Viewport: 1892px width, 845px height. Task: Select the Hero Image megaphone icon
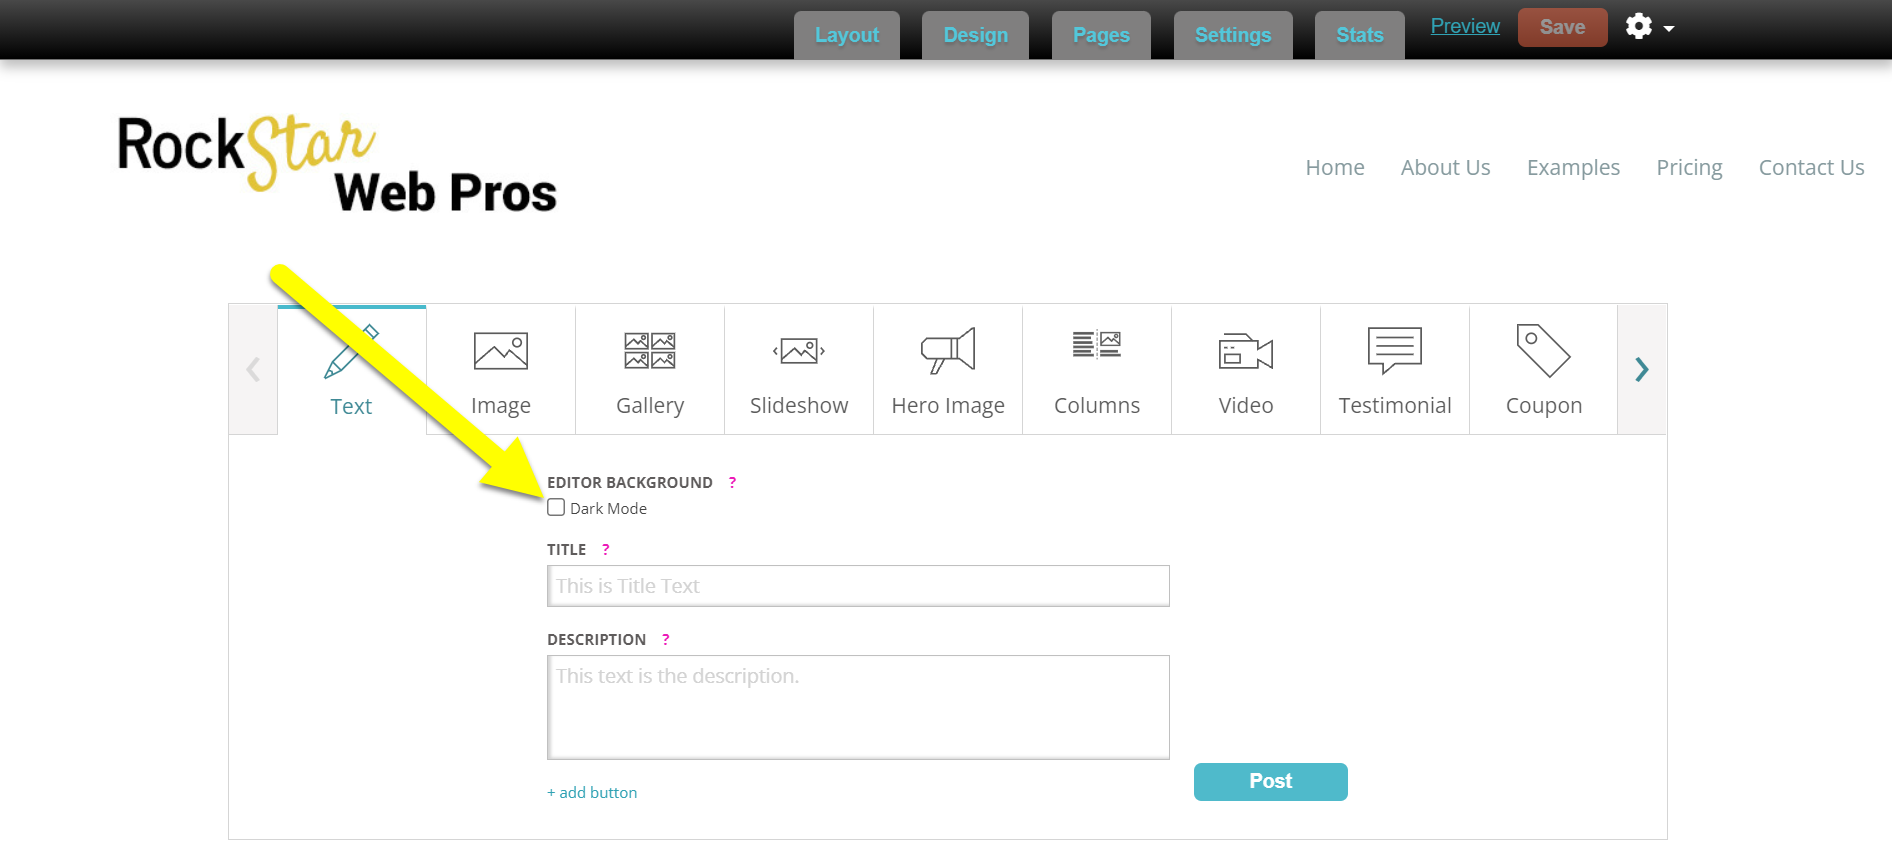pyautogui.click(x=948, y=351)
